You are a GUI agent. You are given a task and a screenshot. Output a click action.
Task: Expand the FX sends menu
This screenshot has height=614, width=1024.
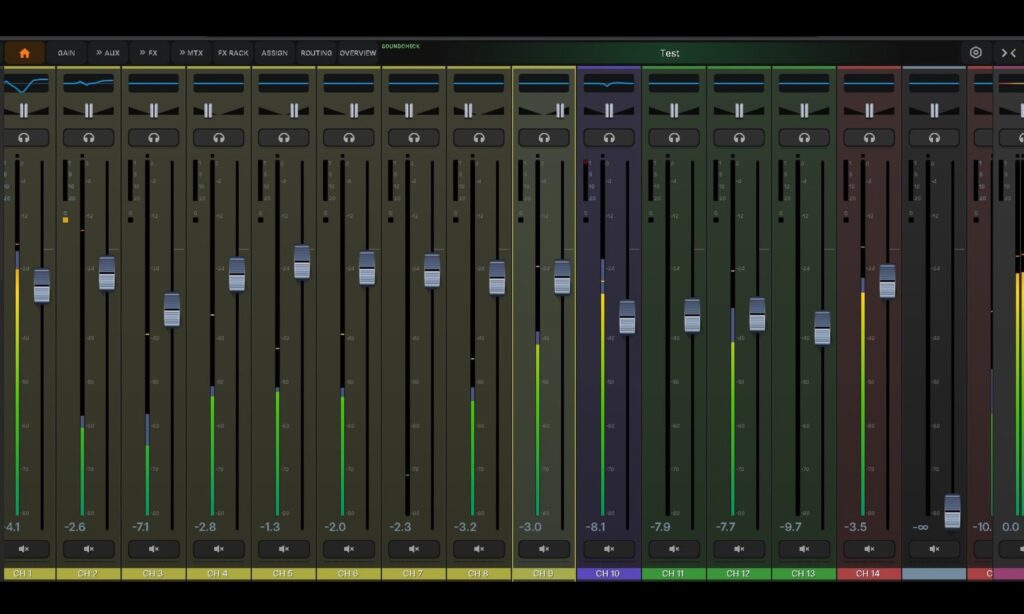pyautogui.click(x=148, y=53)
